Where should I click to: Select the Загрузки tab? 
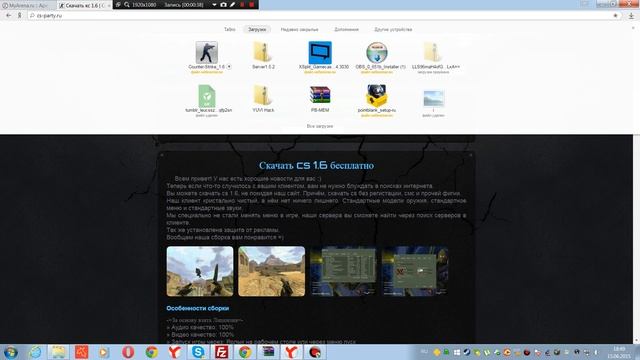(257, 29)
